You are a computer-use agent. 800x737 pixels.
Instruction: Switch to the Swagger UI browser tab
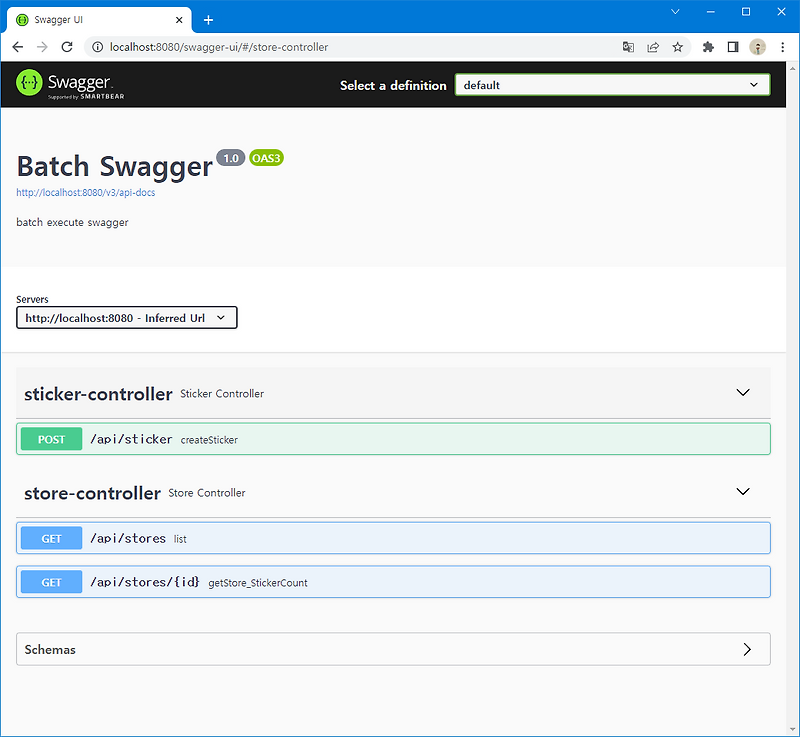(x=97, y=18)
